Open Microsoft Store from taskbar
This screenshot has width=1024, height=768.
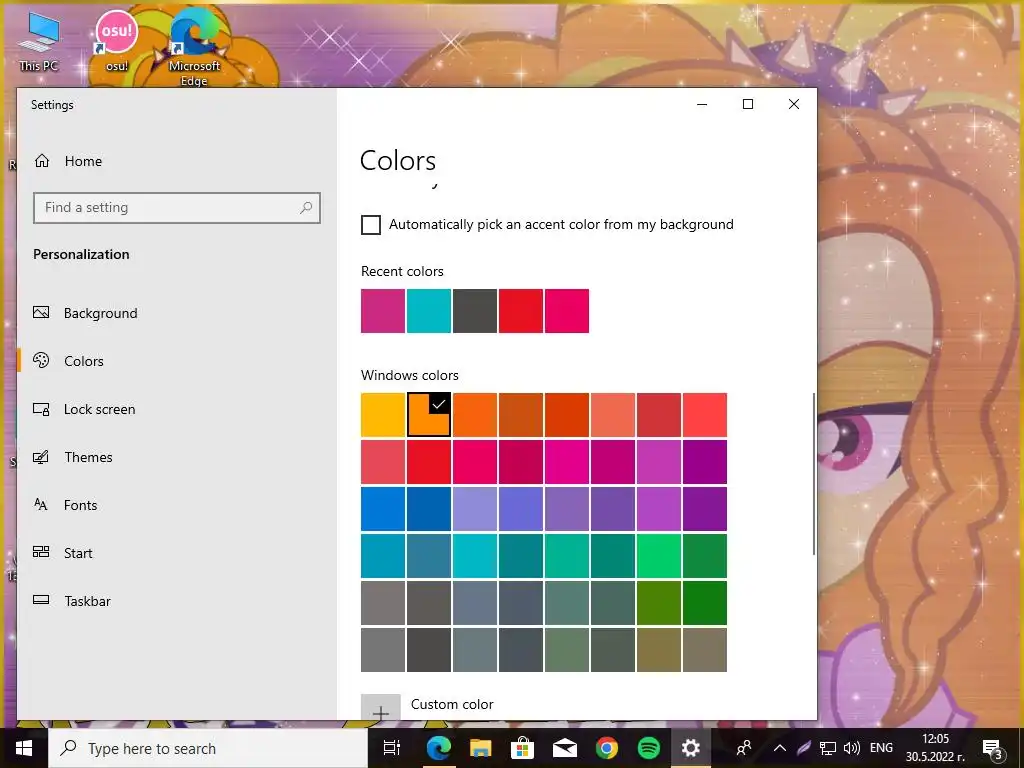coord(522,748)
